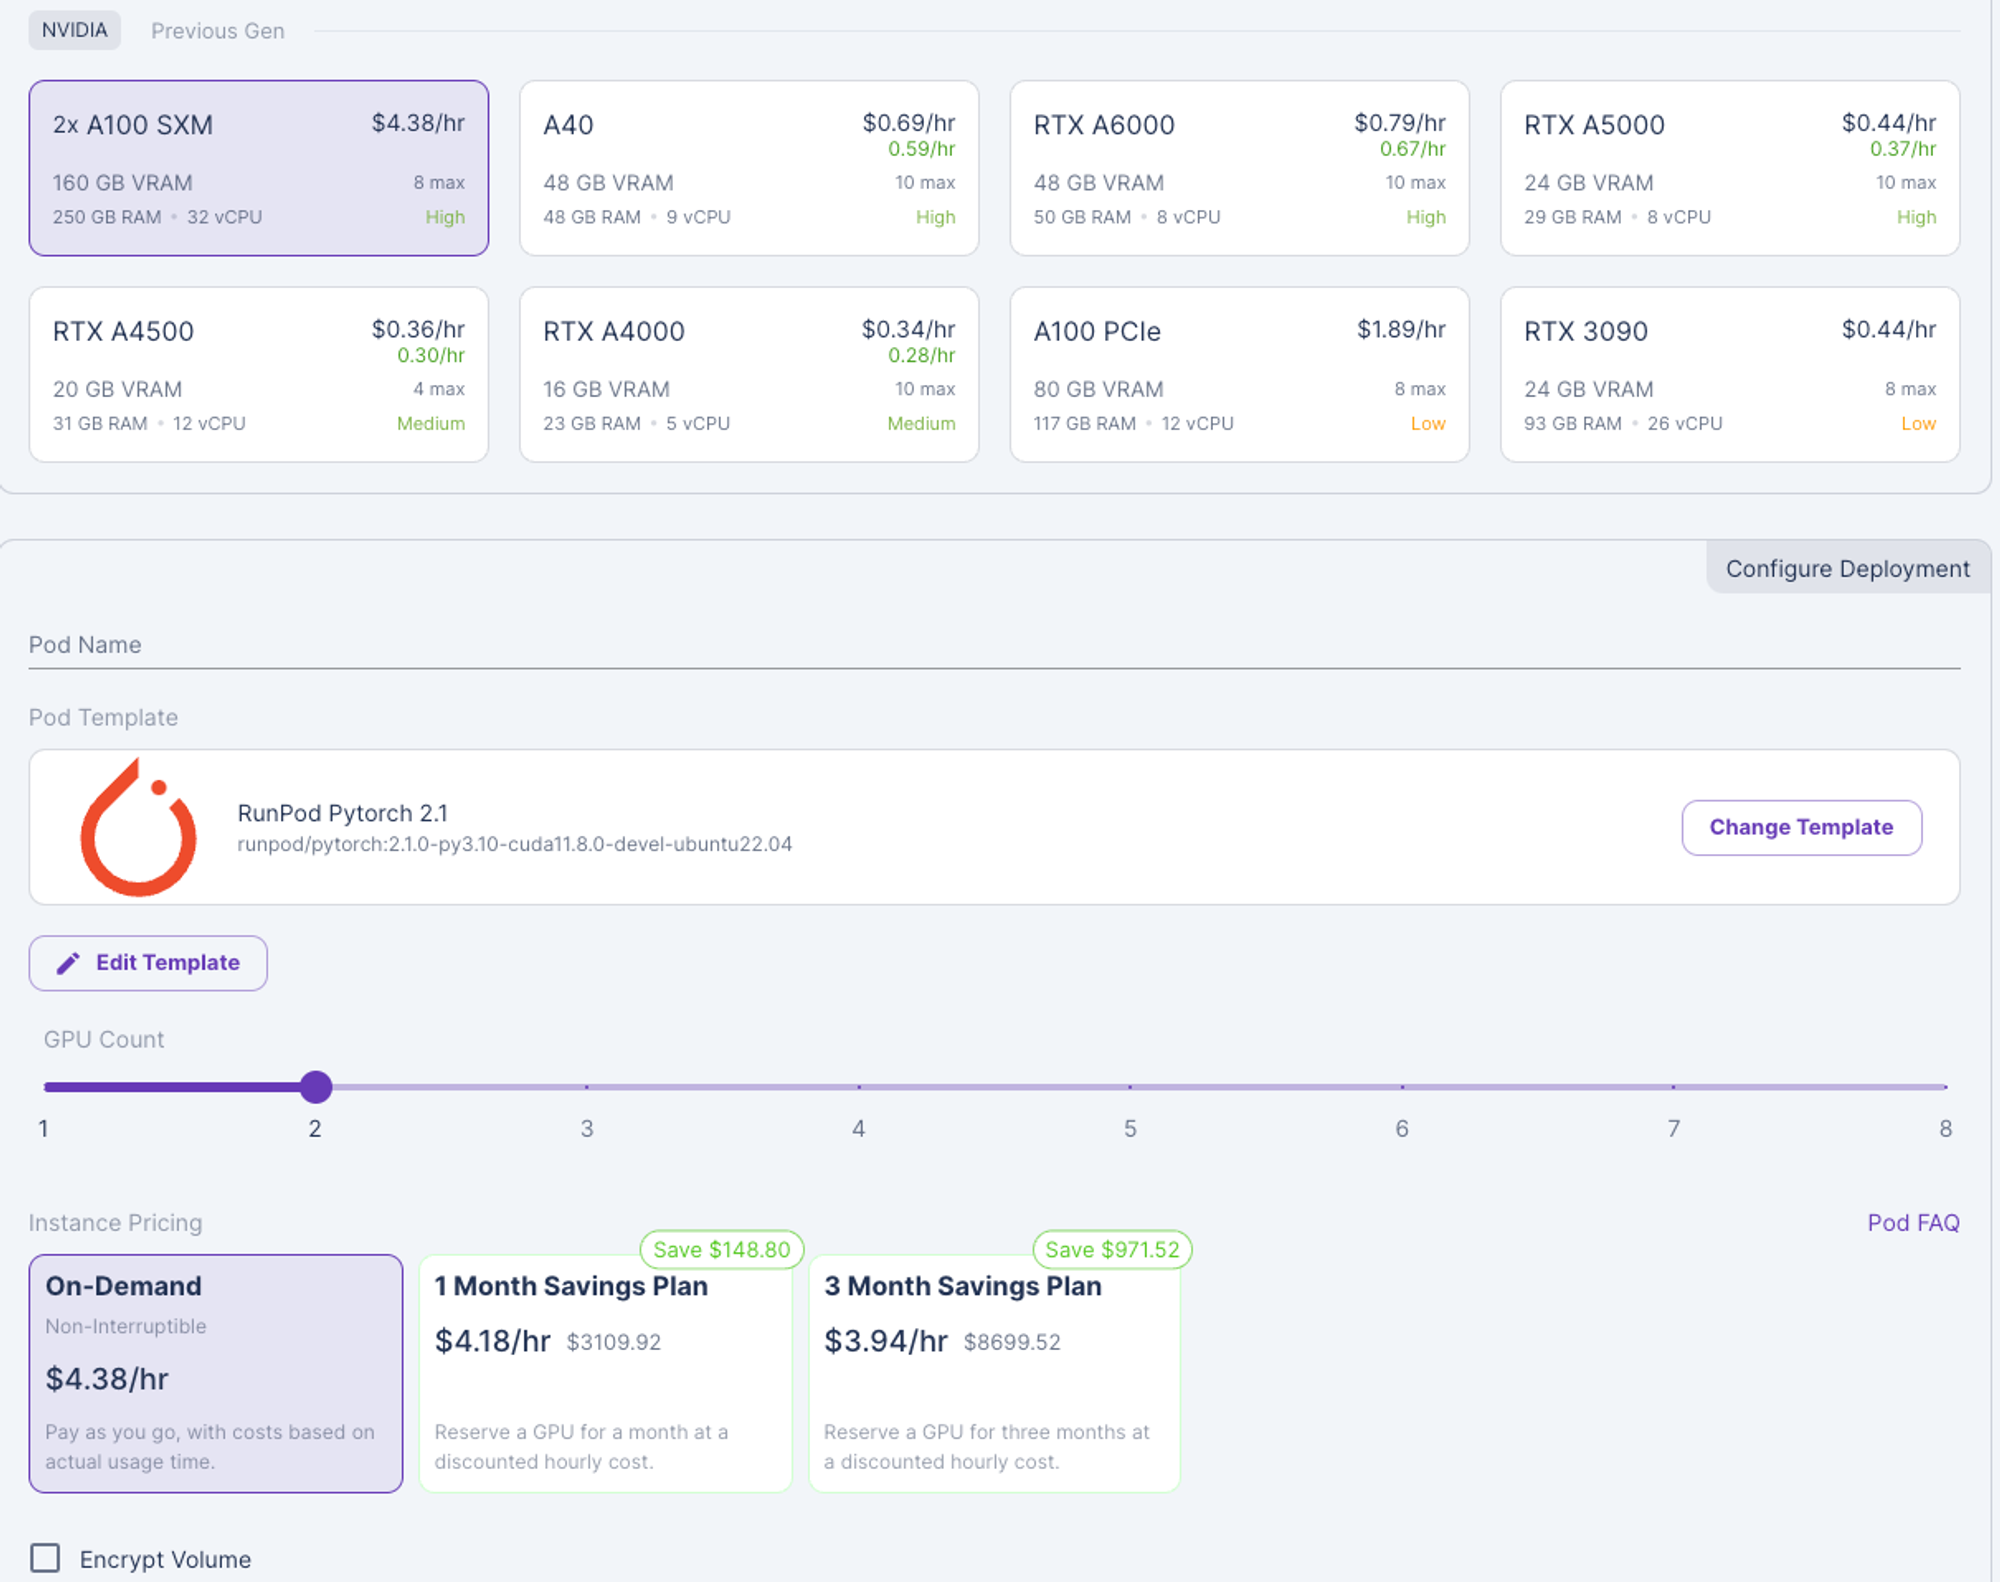Set GPU Count slider to 8
This screenshot has height=1582, width=2000.
pyautogui.click(x=1944, y=1086)
